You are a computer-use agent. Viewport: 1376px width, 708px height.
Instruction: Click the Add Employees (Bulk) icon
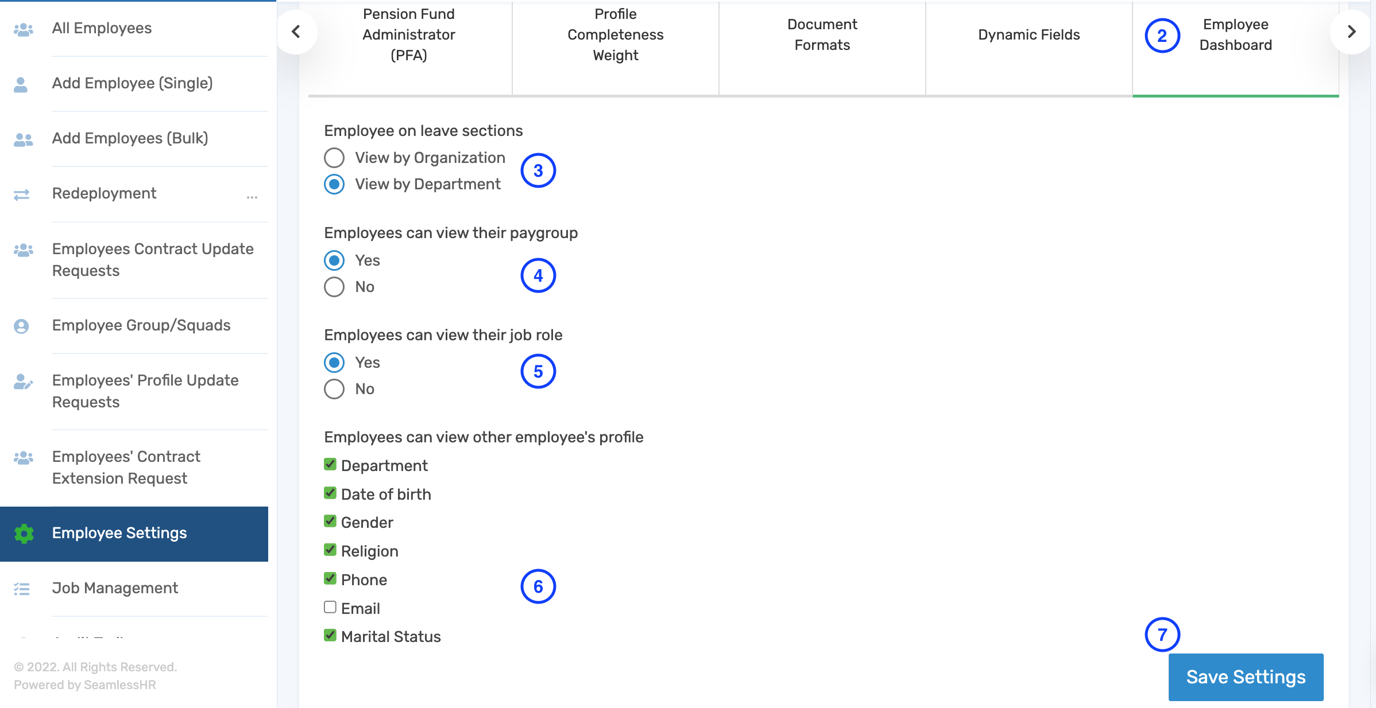(x=23, y=139)
